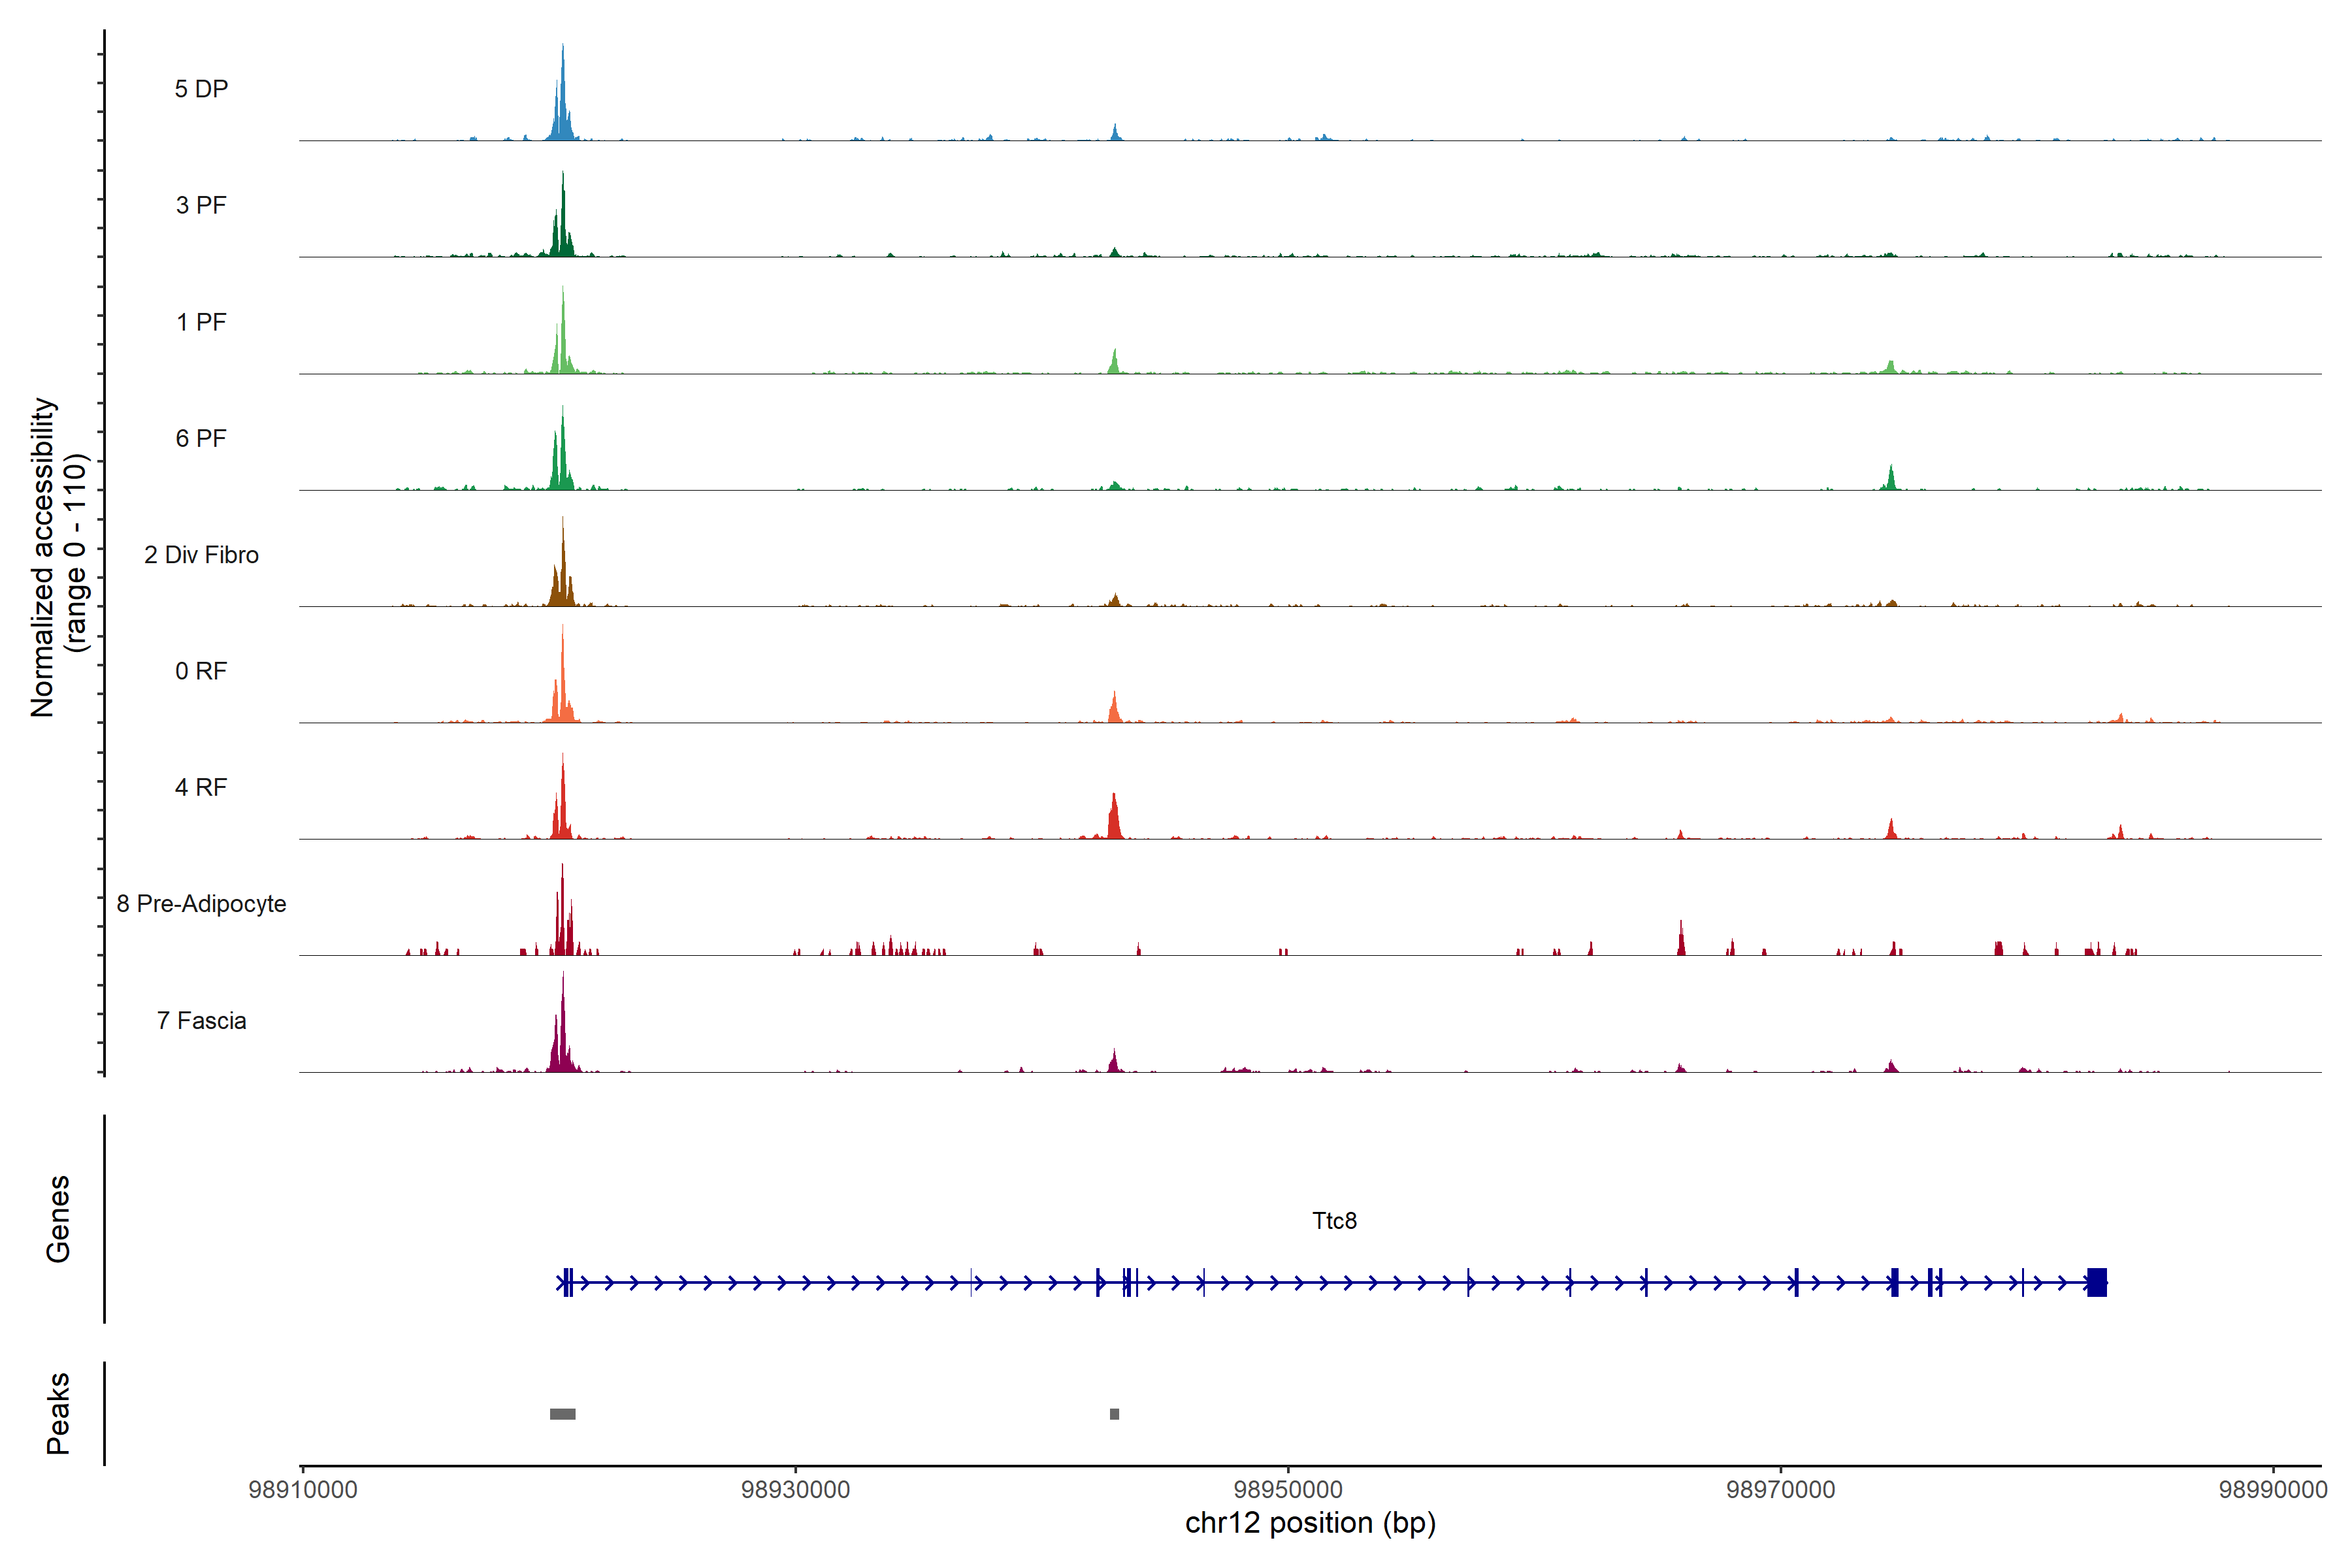Click the 3 PF track label

click(201, 205)
